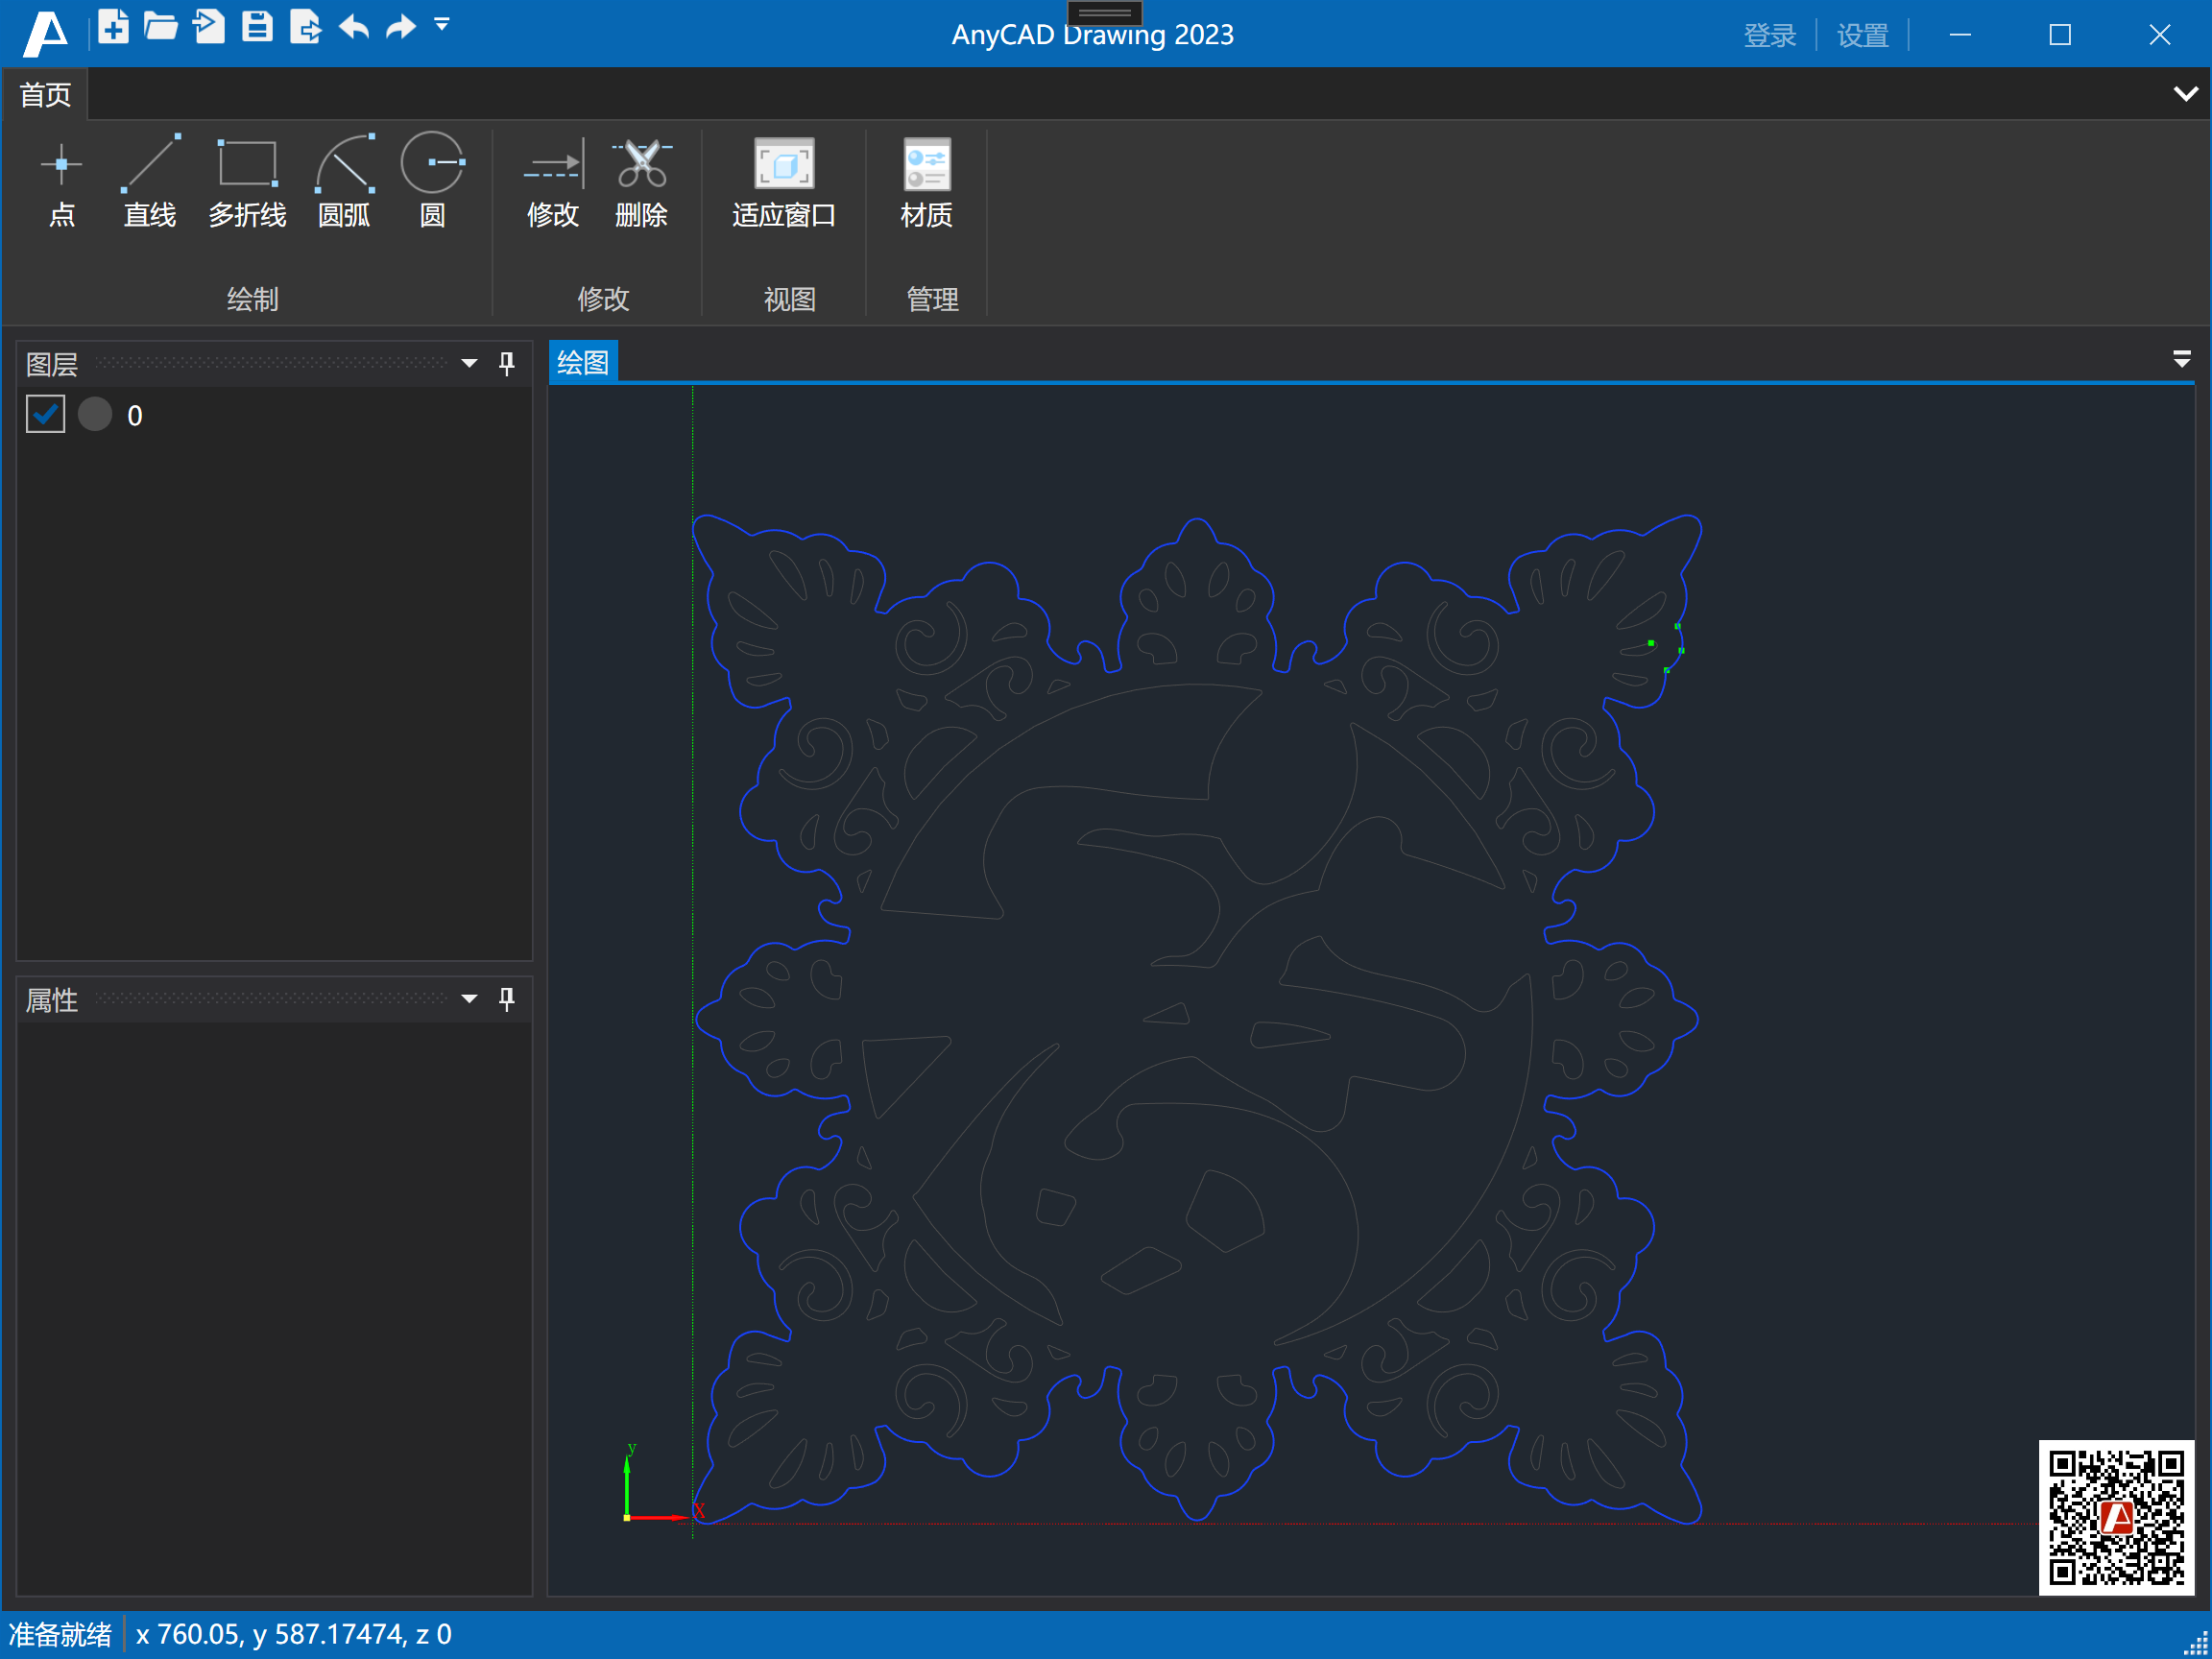
Task: Activate the 多折线 polyline tool
Action: pyautogui.click(x=246, y=183)
